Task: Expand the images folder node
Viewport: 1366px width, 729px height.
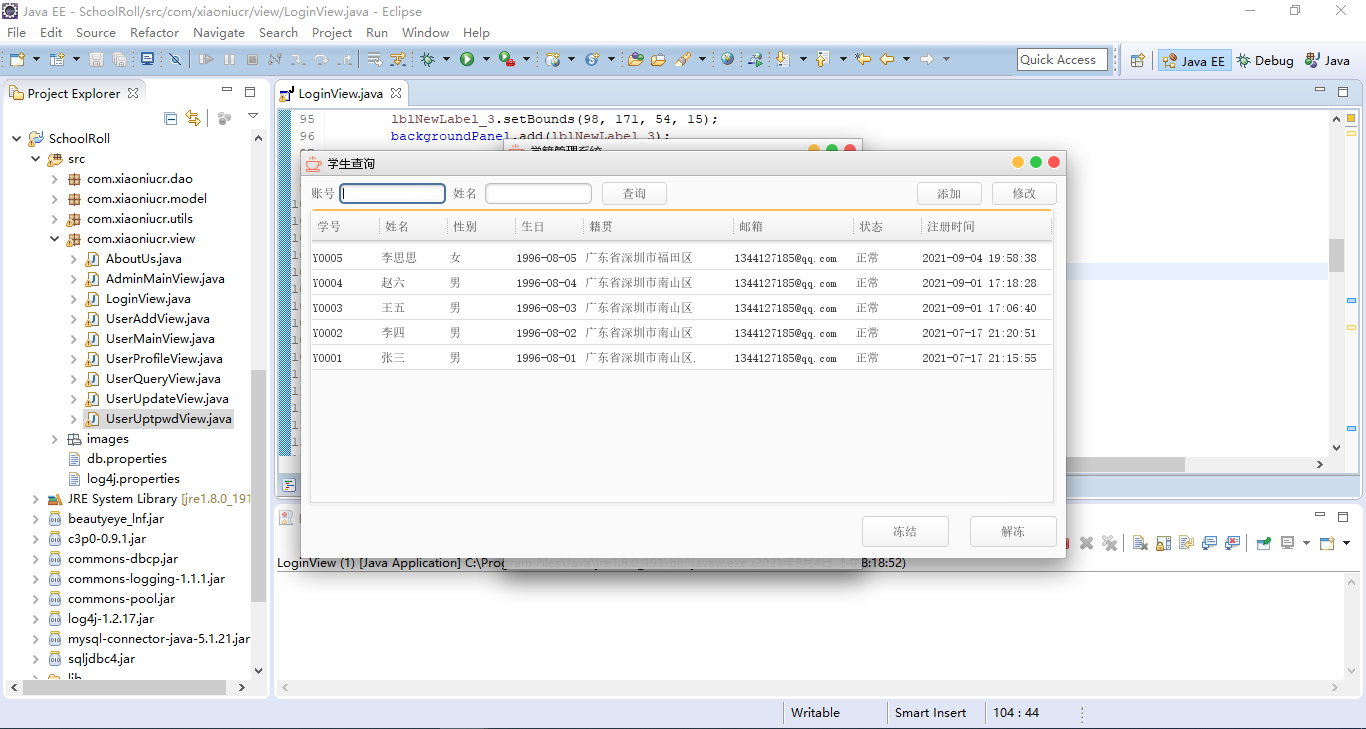Action: tap(55, 439)
